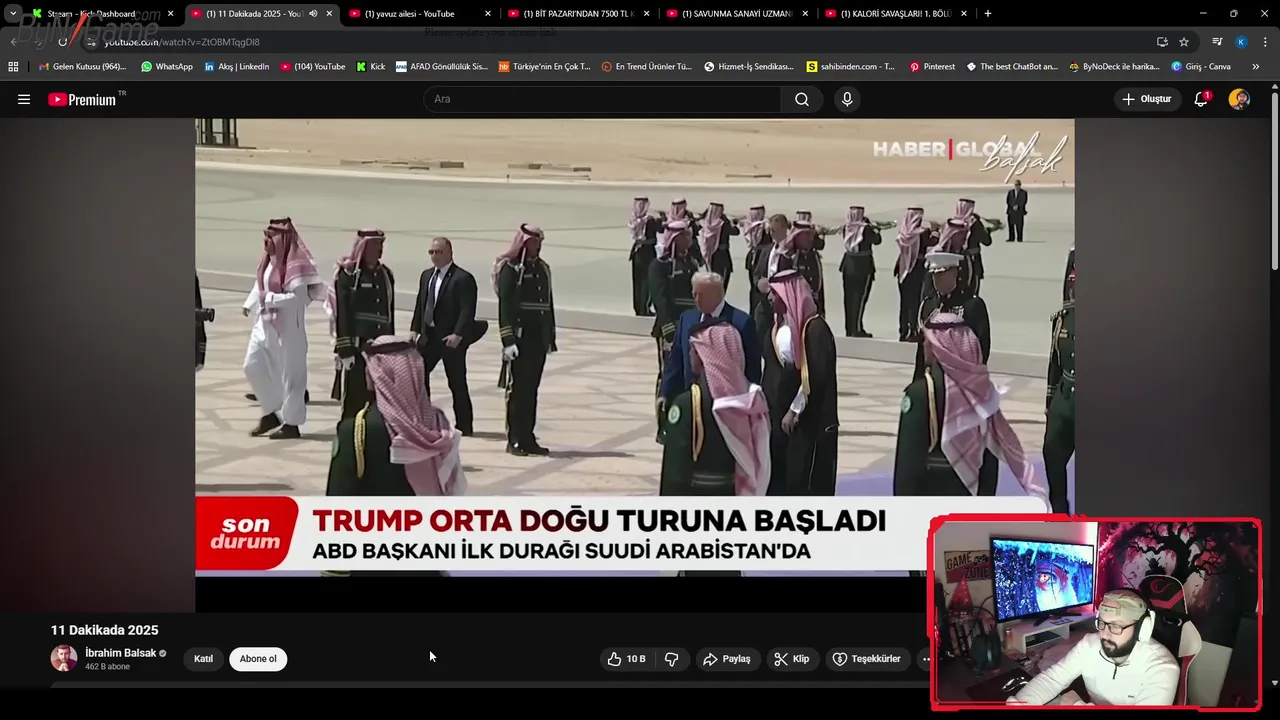Open the Gelen Kutusu Gmail bookmark
Viewport: 1280px width, 720px height.
click(x=83, y=67)
